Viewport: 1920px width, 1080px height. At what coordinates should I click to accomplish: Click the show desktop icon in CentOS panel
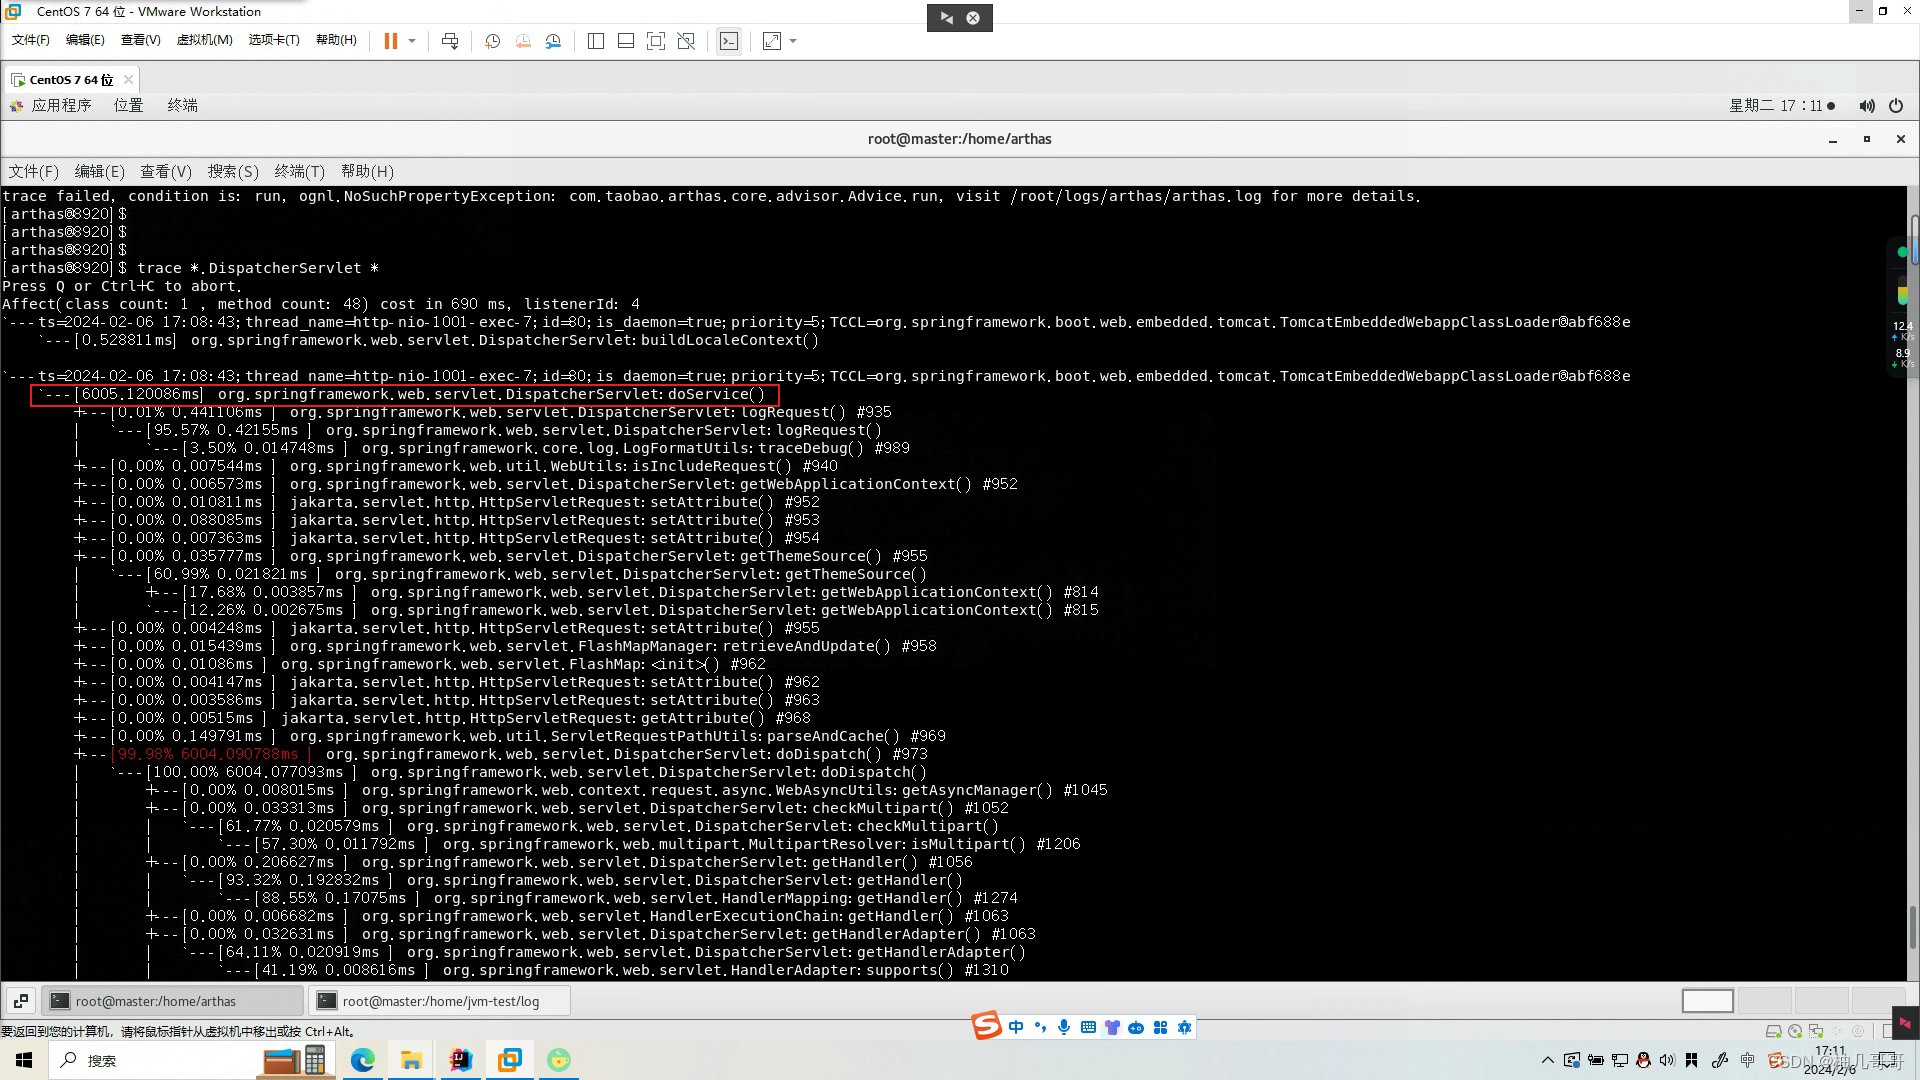[21, 1001]
